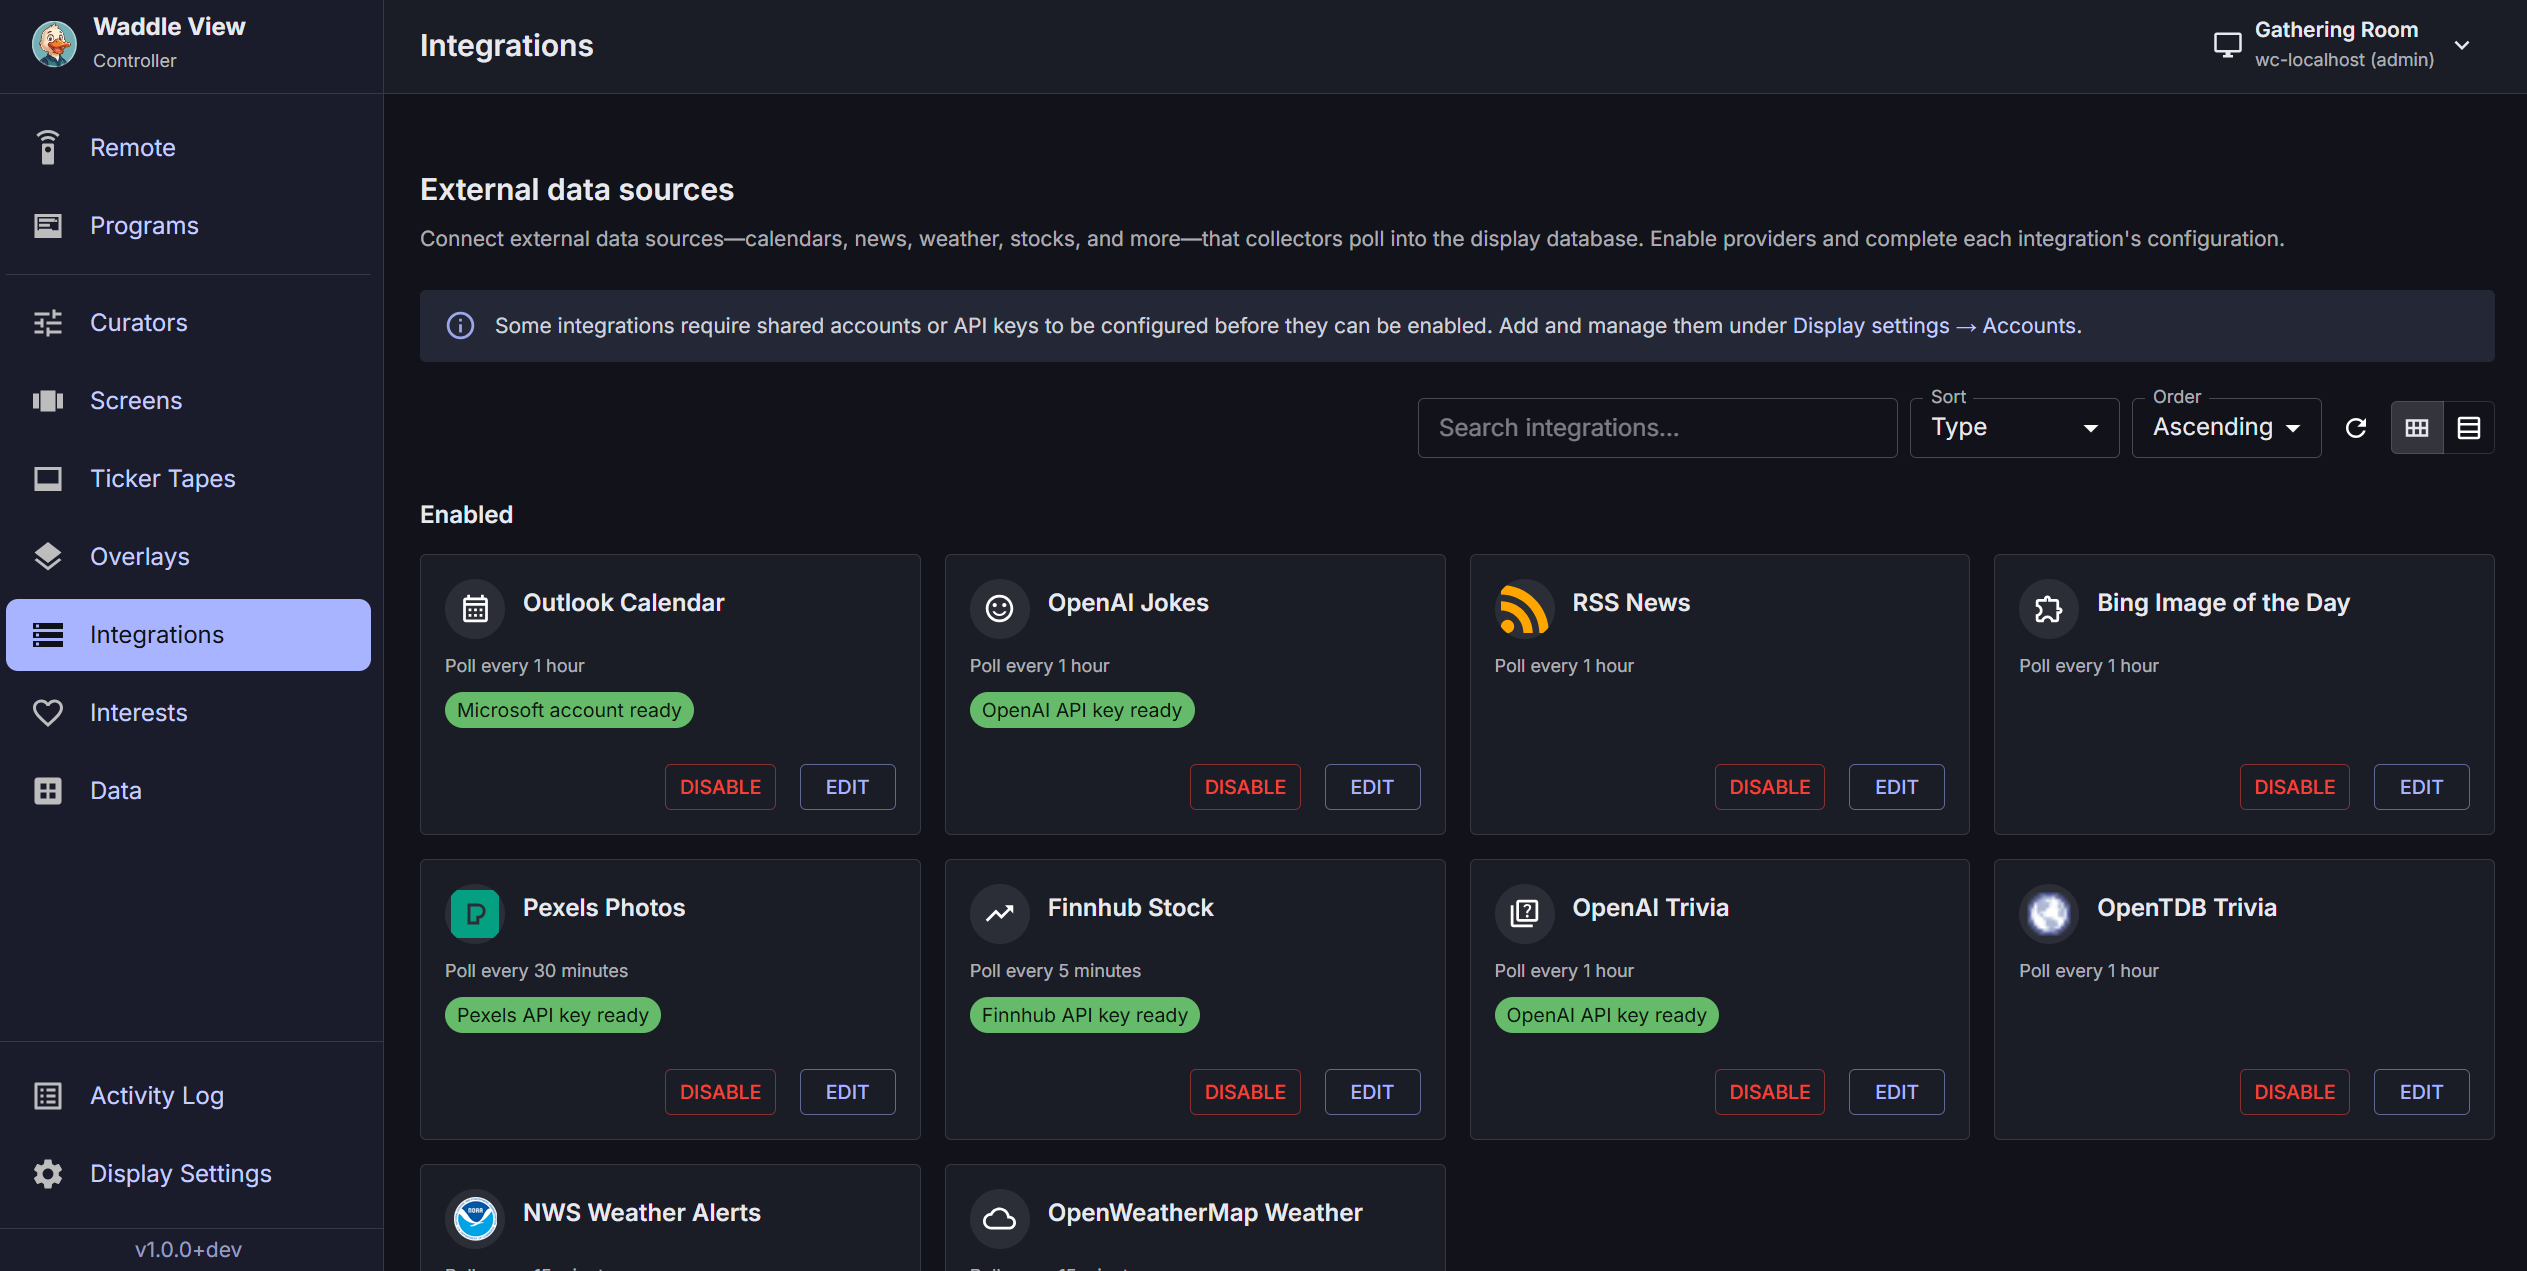Click the monitor icon beside Gathering Room
Screen dimensions: 2527x1271
tap(2227, 45)
